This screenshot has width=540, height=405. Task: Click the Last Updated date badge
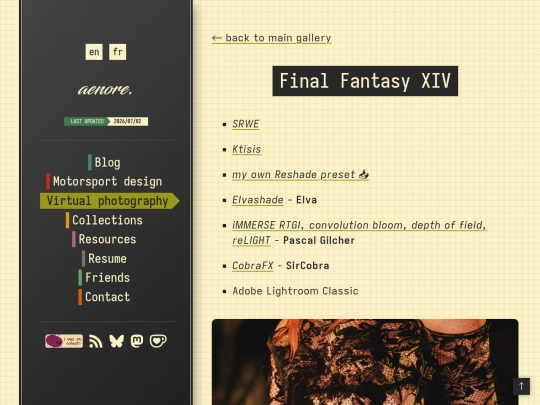[106, 121]
